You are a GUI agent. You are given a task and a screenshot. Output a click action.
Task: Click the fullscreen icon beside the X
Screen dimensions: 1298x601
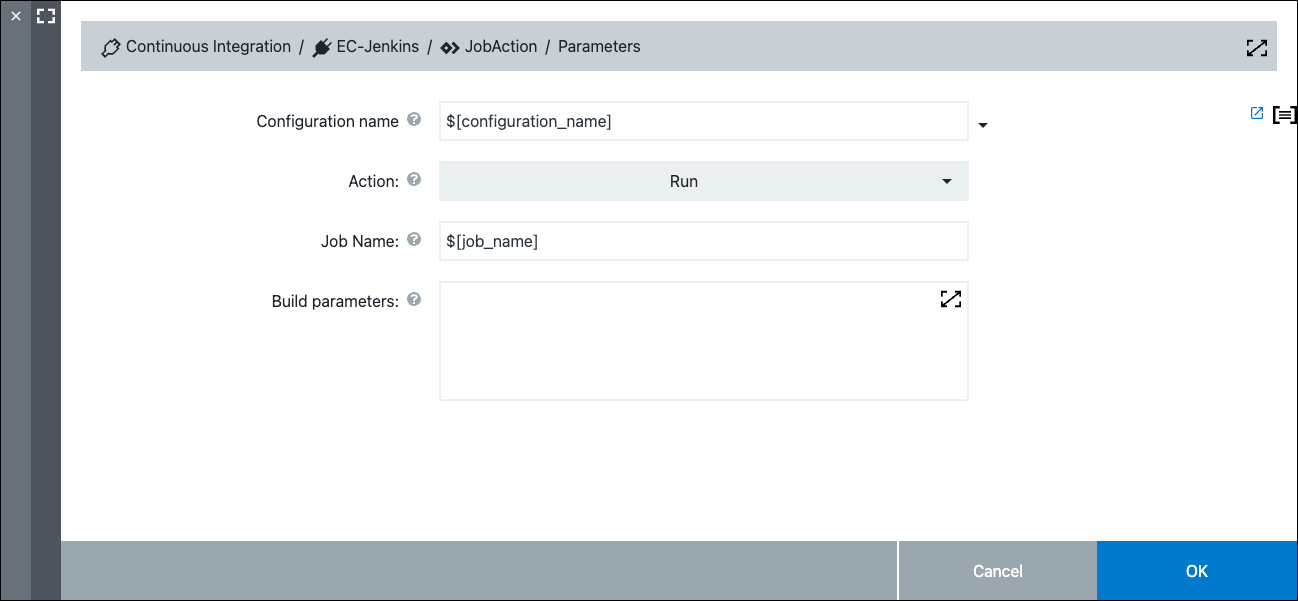coord(45,16)
